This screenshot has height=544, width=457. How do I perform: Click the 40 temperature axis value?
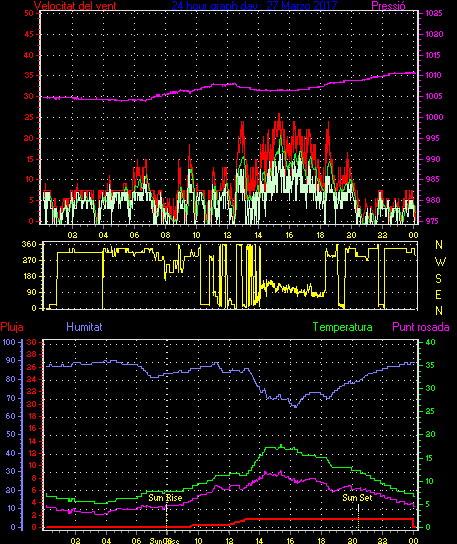point(430,342)
